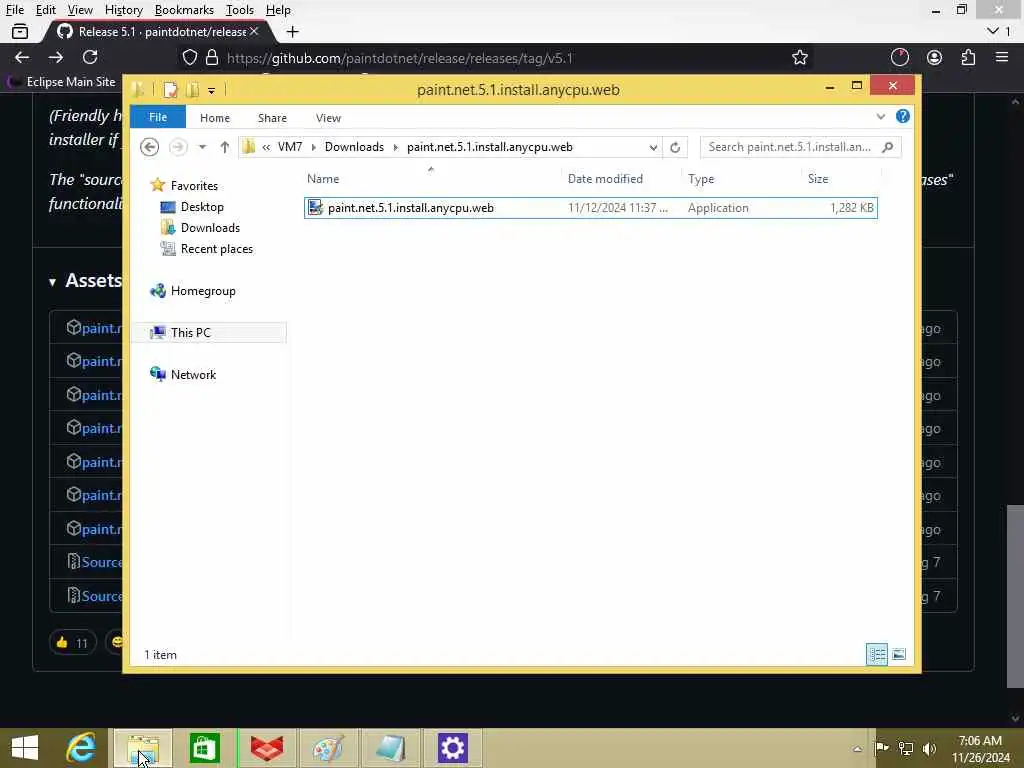
Task: Click the volume speaker tray icon
Action: coord(929,748)
